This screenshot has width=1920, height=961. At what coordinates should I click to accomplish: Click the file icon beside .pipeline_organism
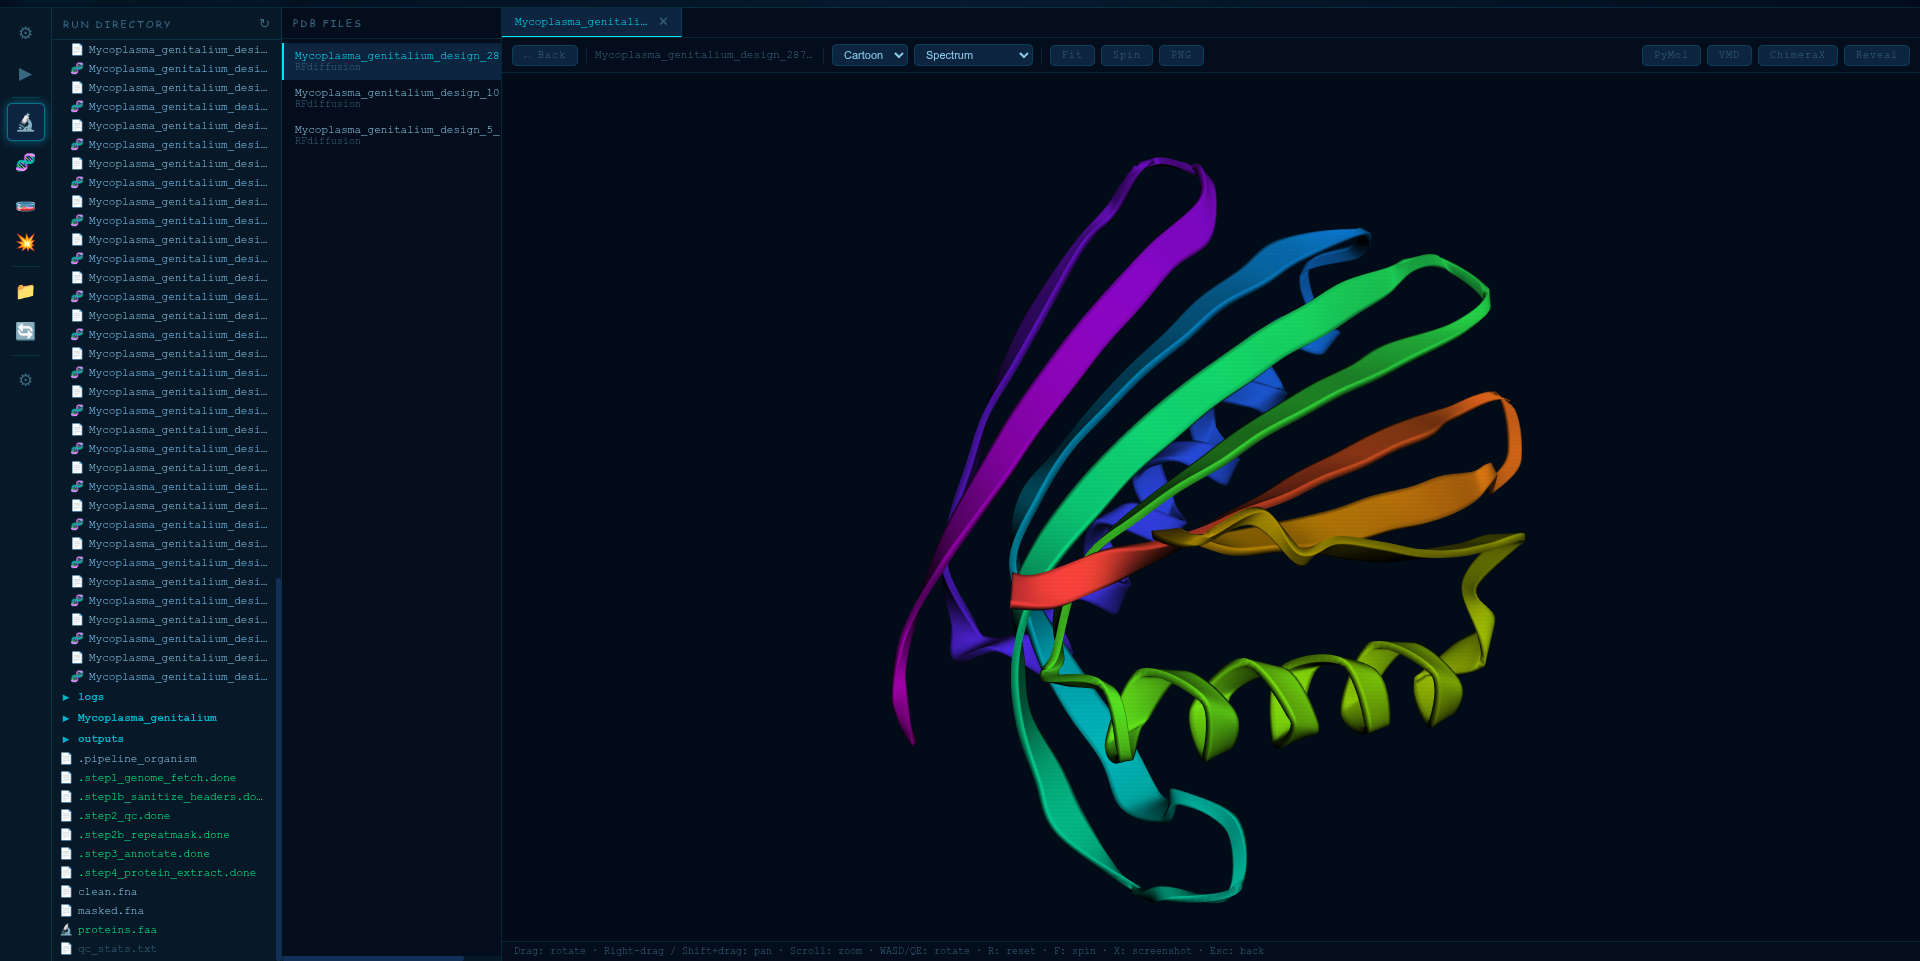(66, 759)
